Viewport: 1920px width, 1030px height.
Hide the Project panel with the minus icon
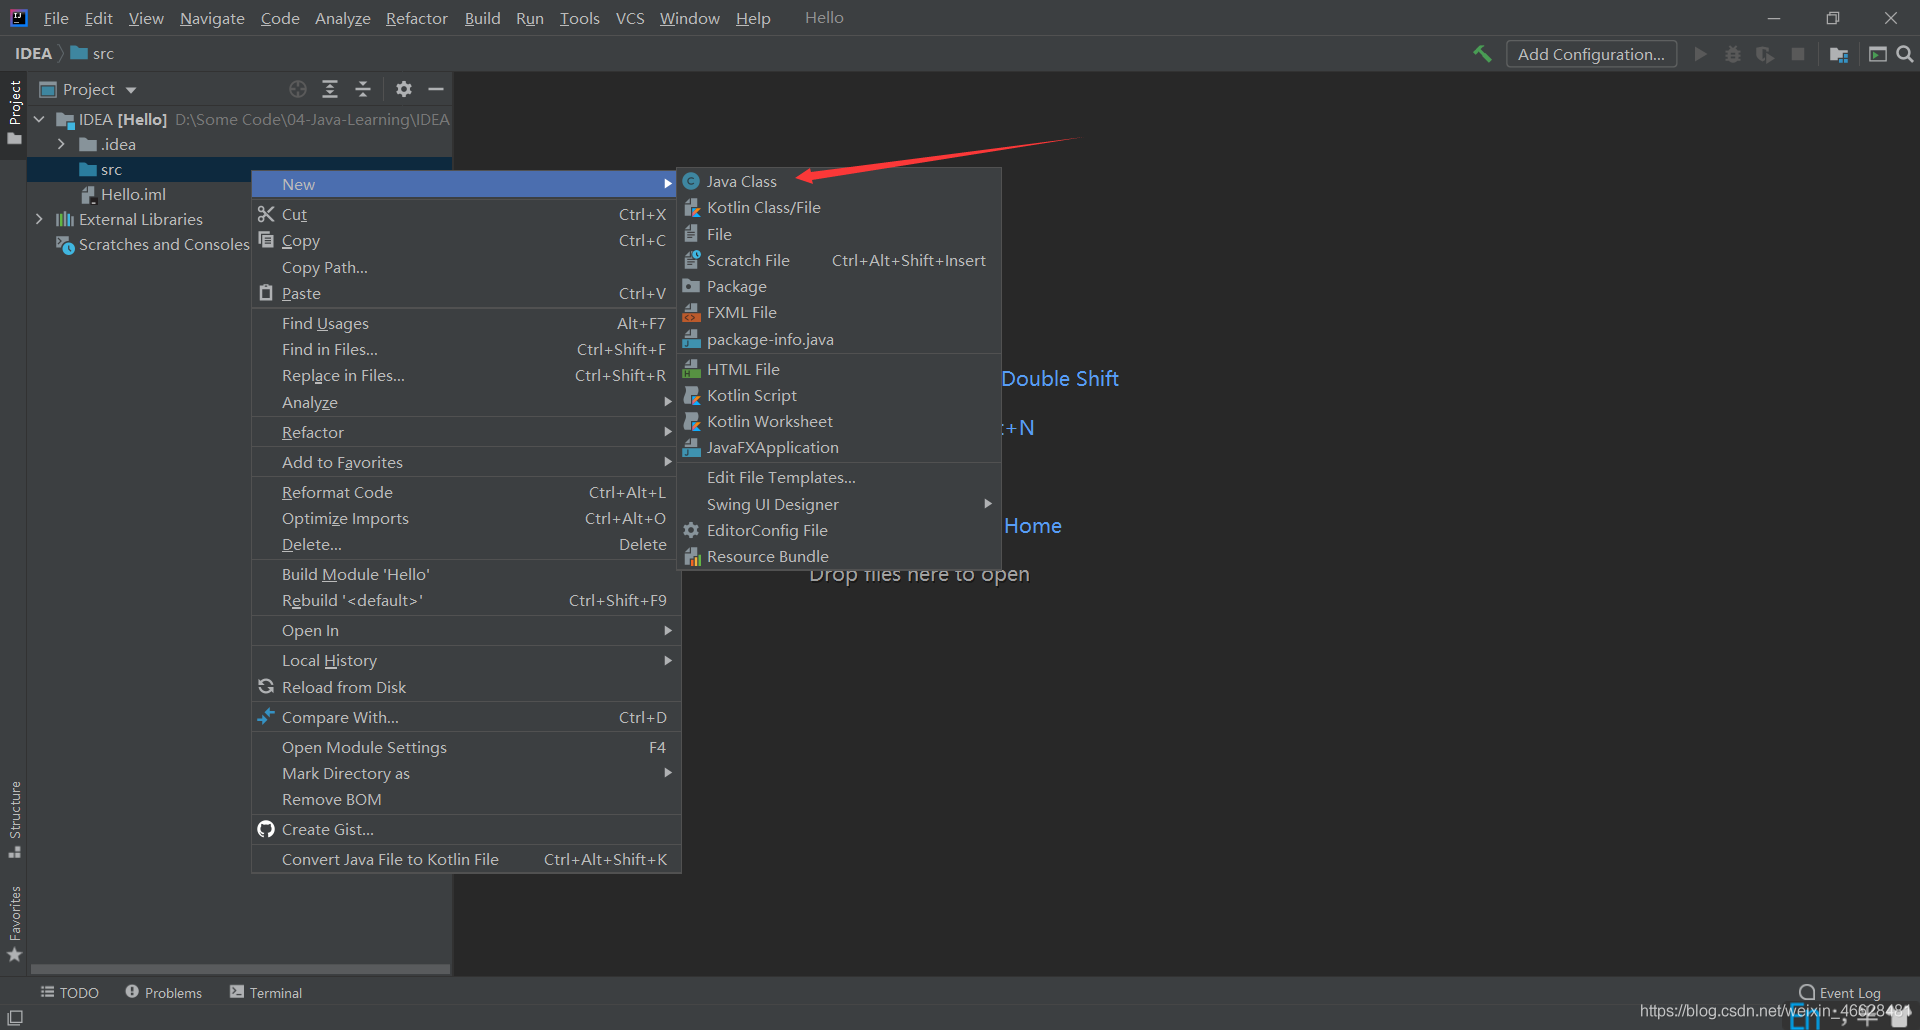(x=436, y=89)
